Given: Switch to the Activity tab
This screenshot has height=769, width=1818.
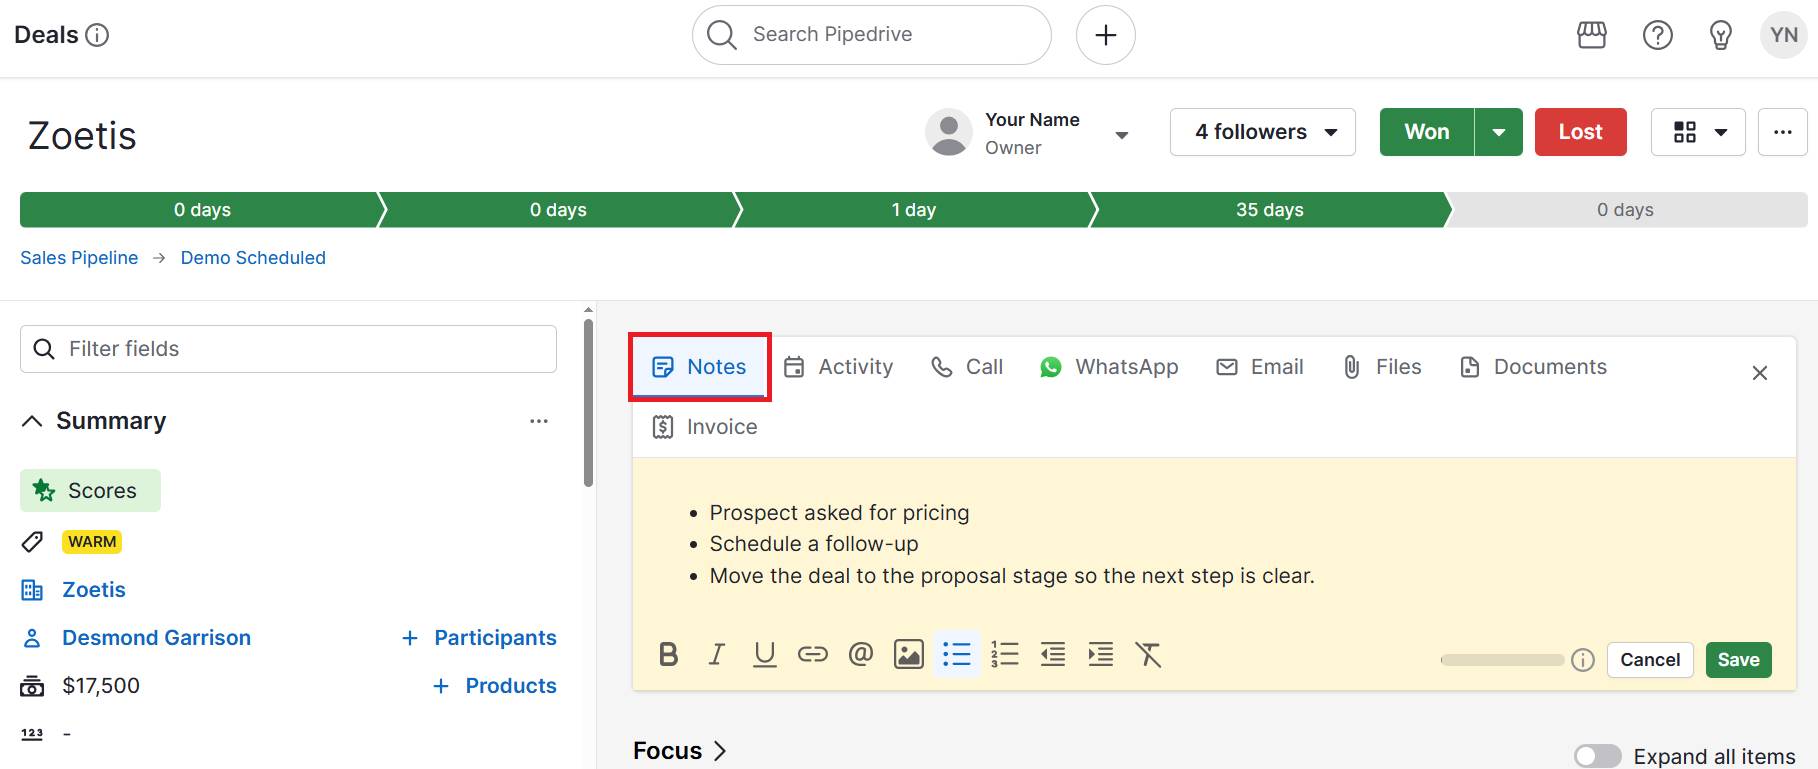Looking at the screenshot, I should 838,367.
